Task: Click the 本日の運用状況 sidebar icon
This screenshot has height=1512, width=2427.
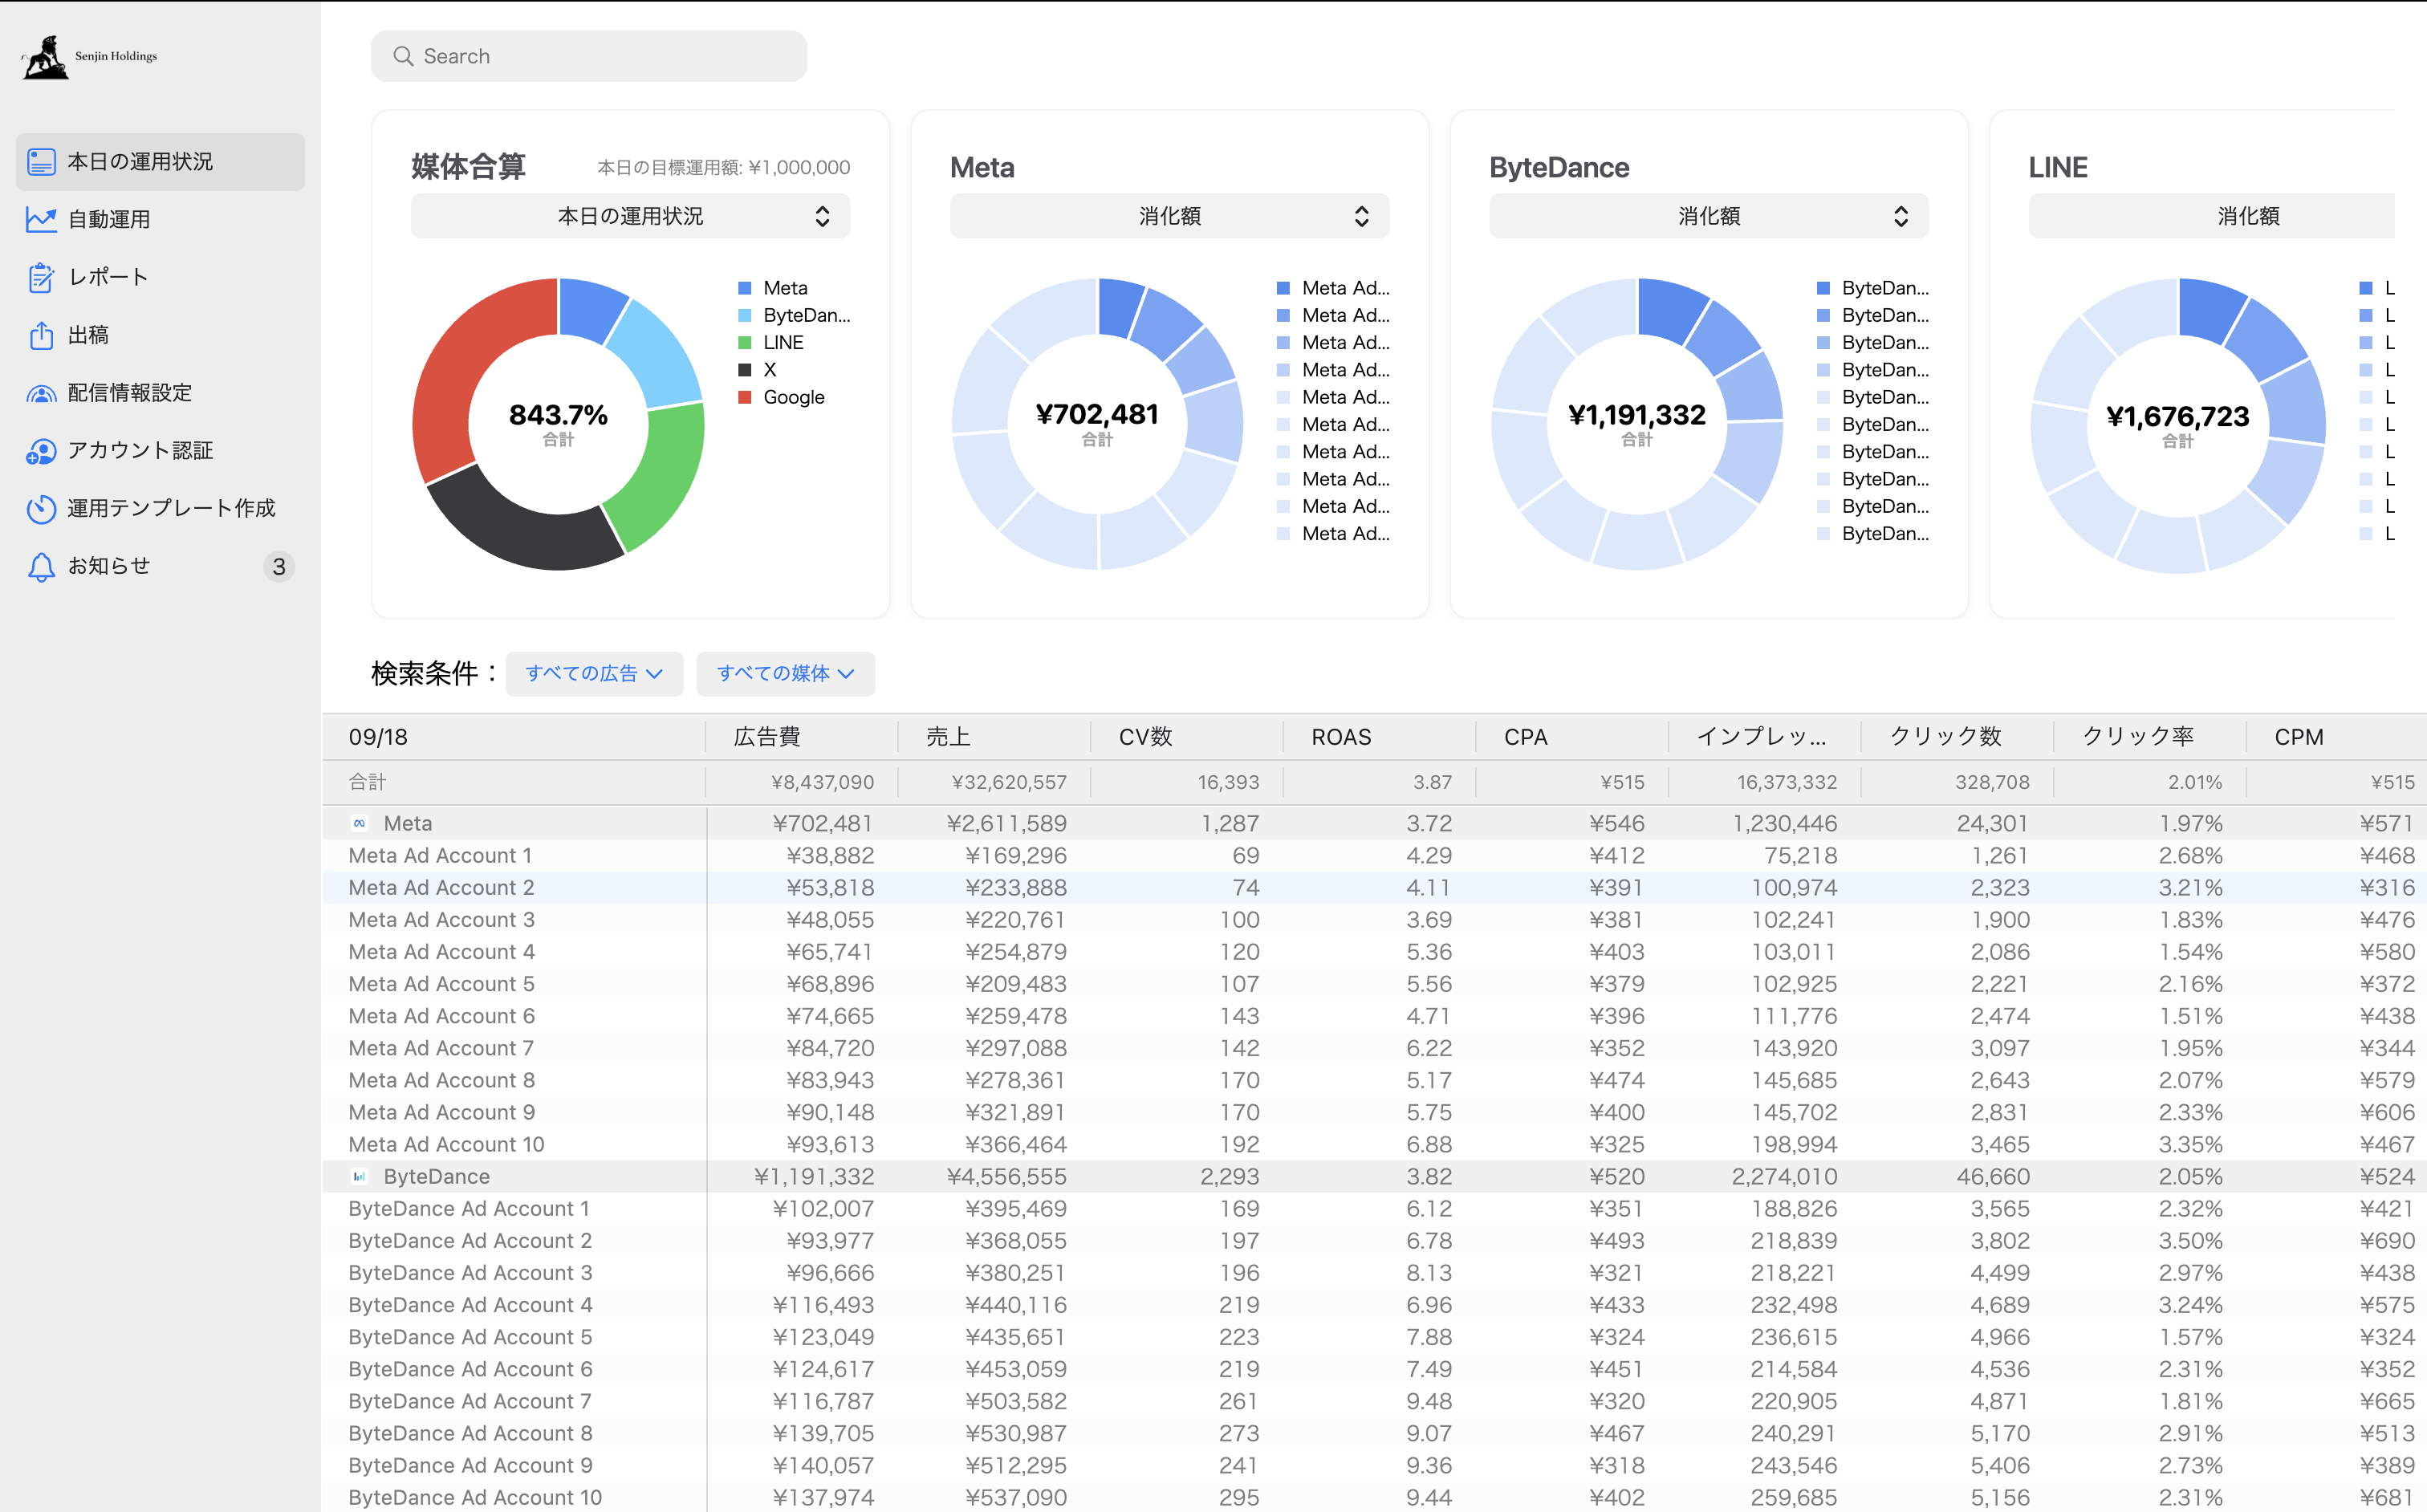Action: click(x=41, y=162)
